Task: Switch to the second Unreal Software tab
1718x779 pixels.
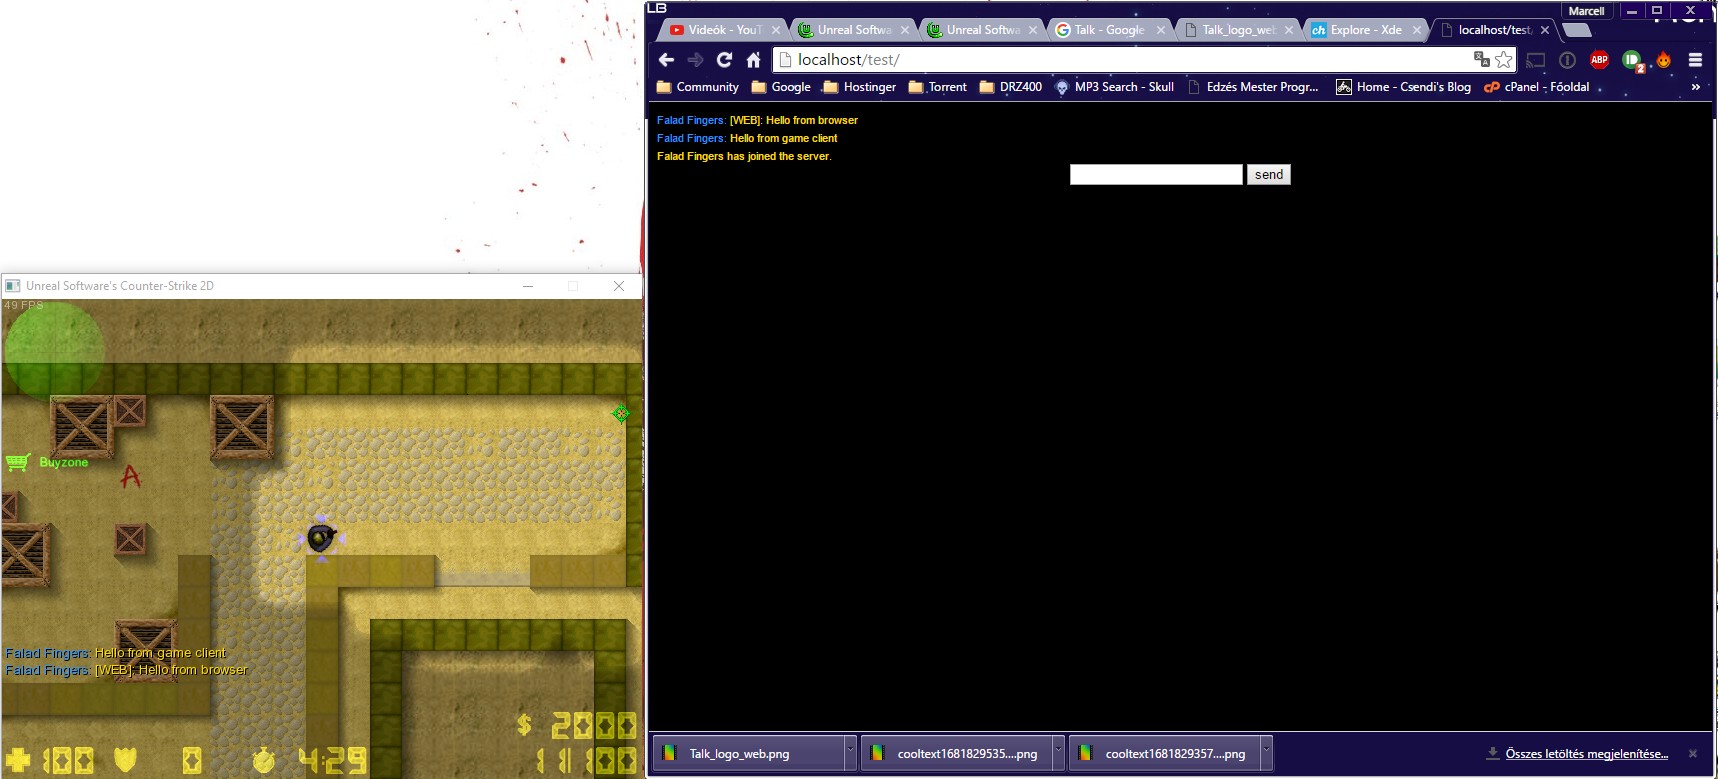Action: pyautogui.click(x=974, y=30)
